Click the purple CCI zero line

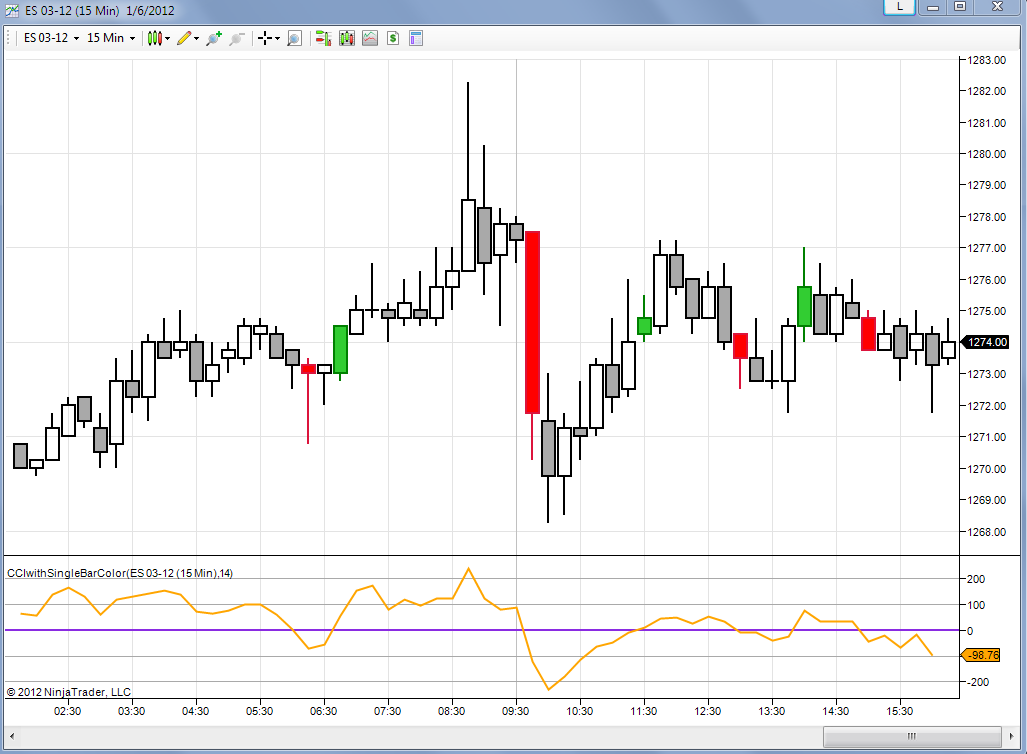click(482, 630)
